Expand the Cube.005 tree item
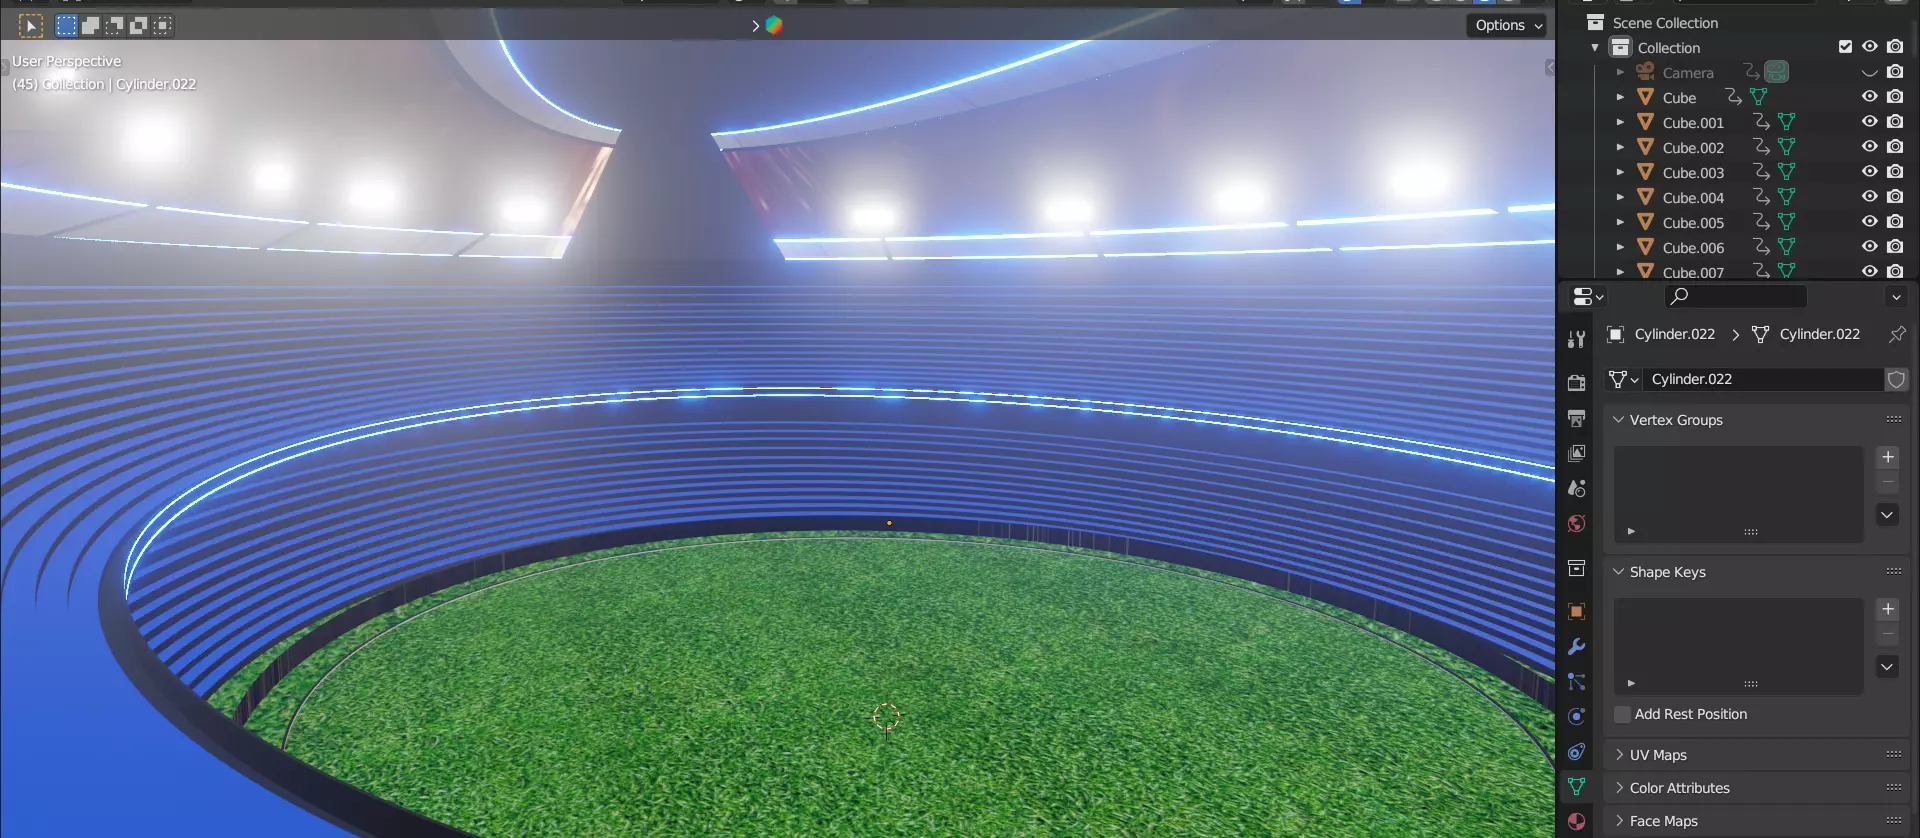The width and height of the screenshot is (1920, 838). pyautogui.click(x=1620, y=222)
